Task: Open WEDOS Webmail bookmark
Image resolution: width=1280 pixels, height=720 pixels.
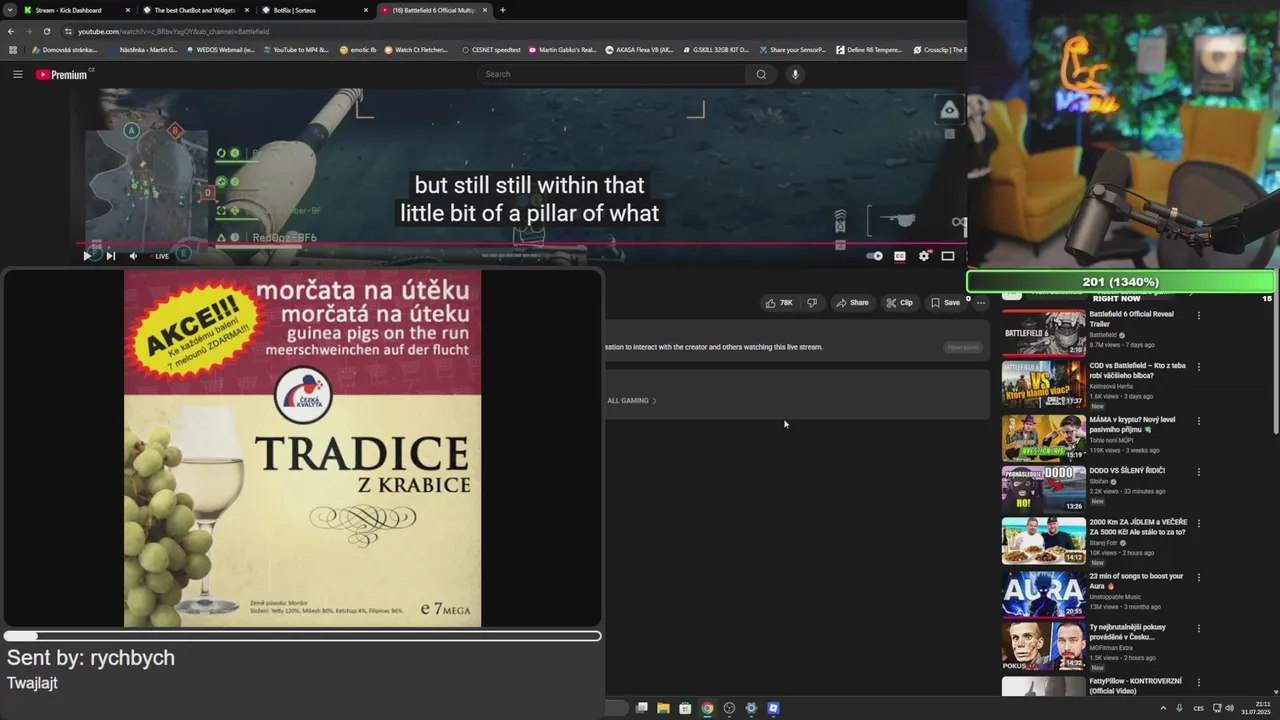Action: click(220, 50)
